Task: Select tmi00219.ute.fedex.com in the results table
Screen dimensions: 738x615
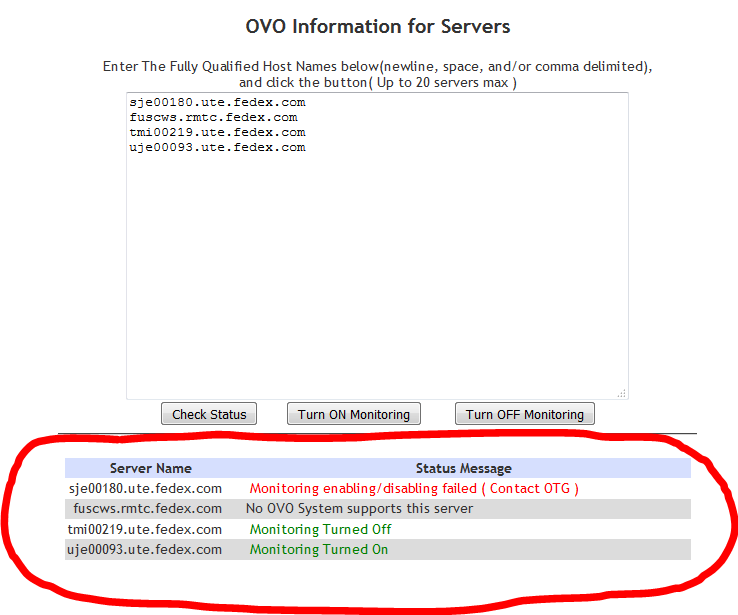Action: (x=145, y=529)
